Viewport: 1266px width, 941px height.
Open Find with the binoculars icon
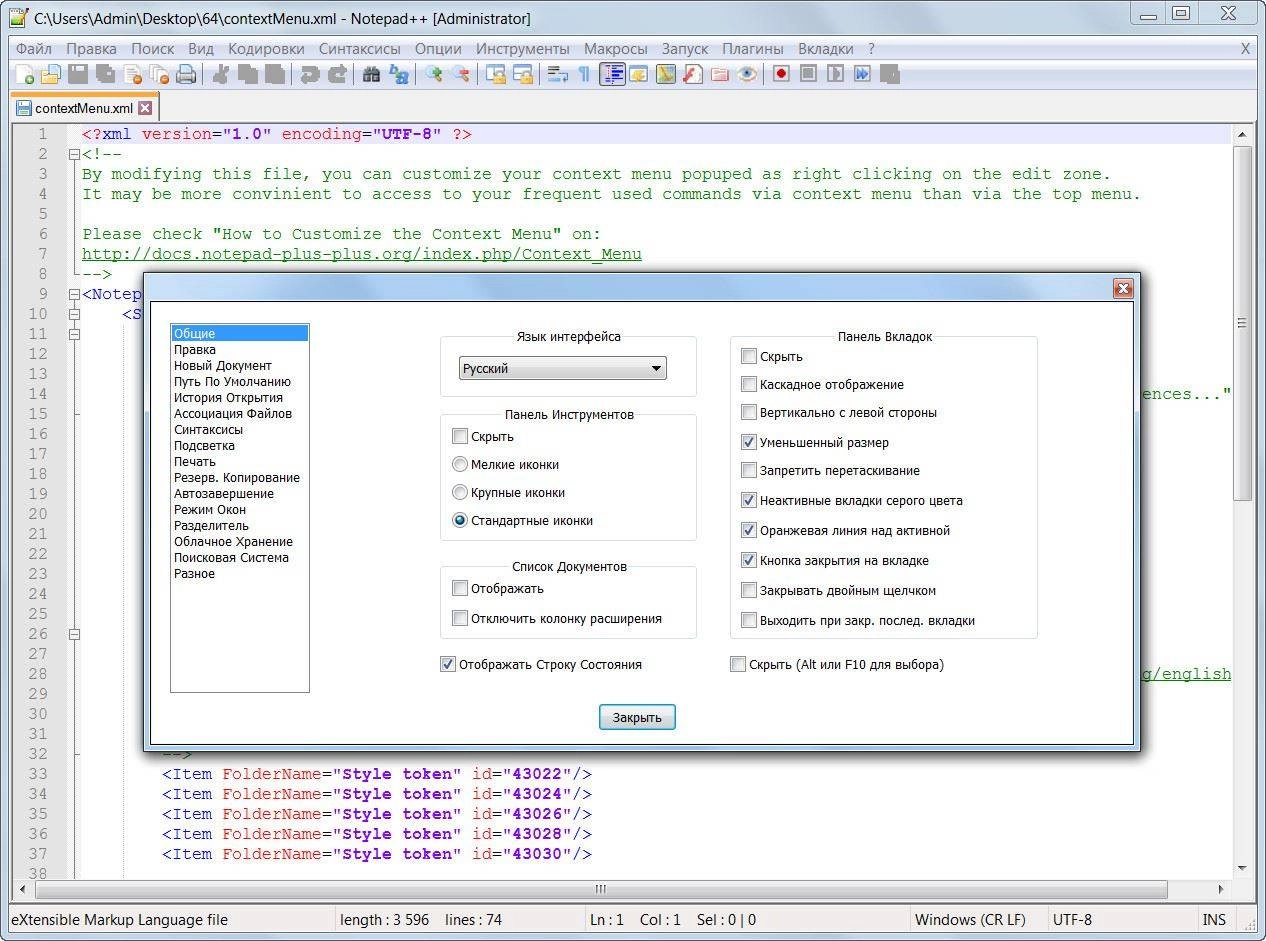[x=372, y=74]
